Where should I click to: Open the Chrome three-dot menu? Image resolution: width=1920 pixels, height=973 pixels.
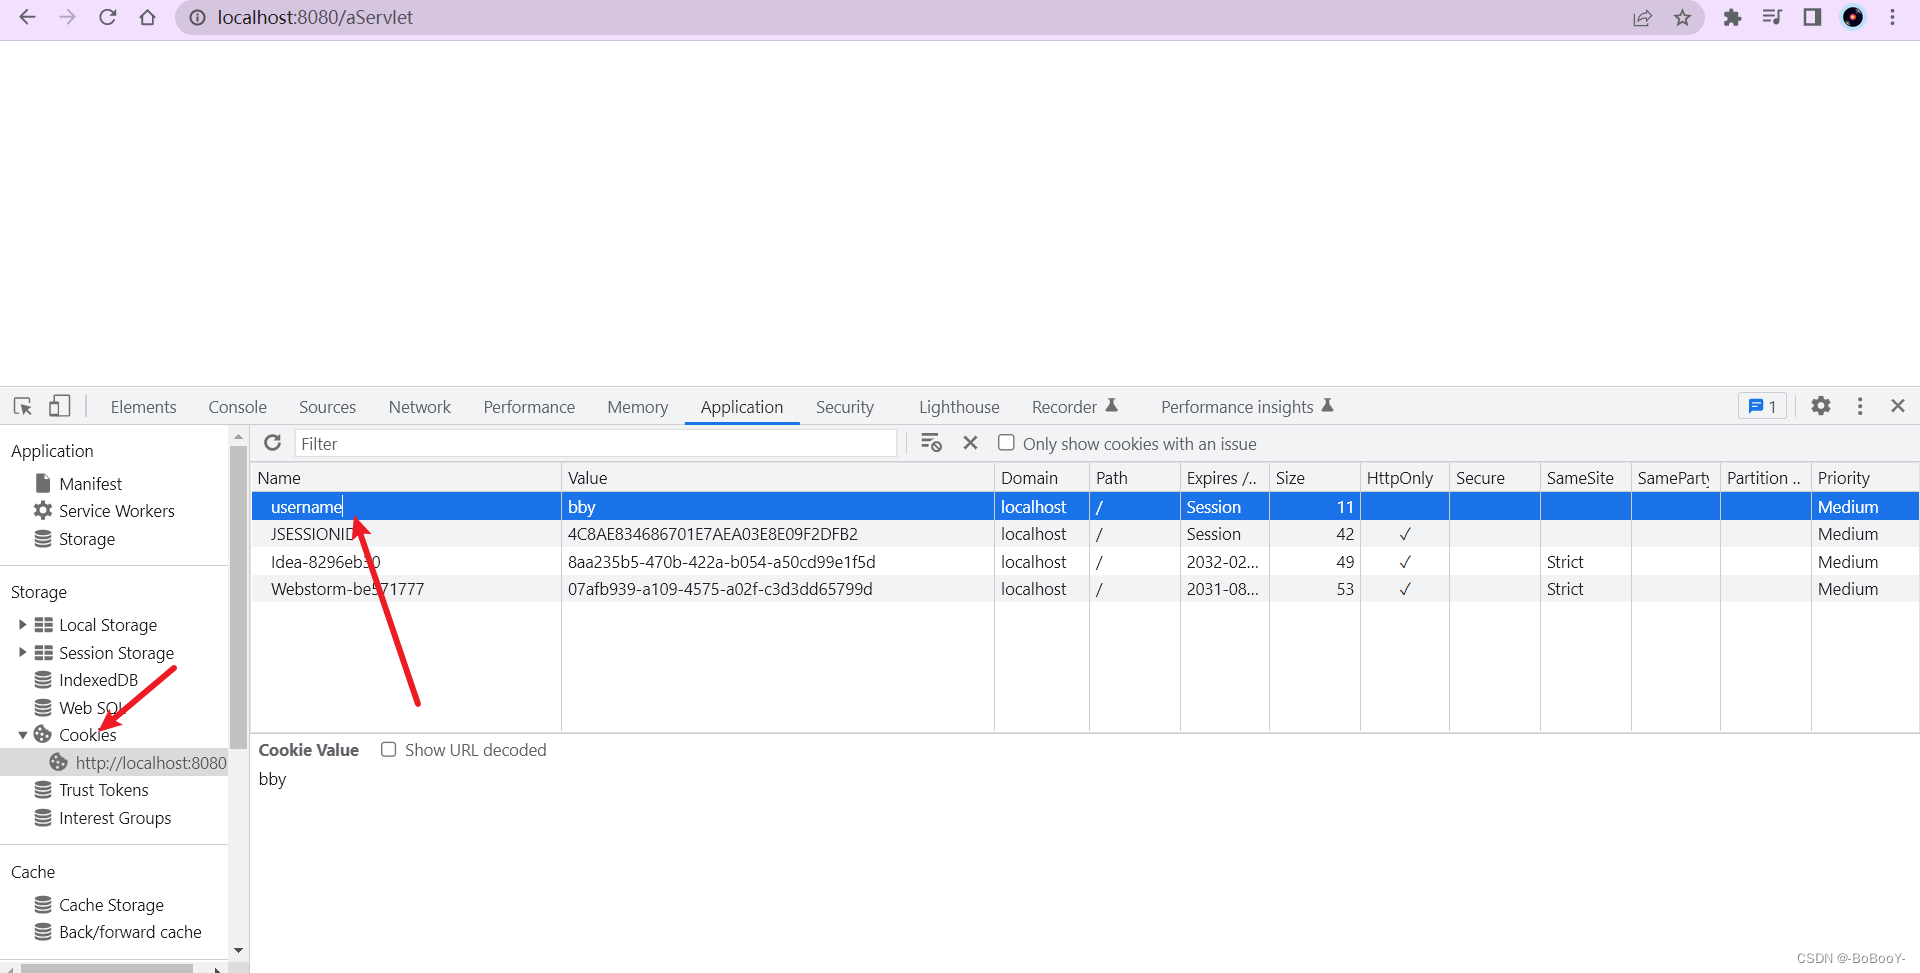(x=1893, y=17)
